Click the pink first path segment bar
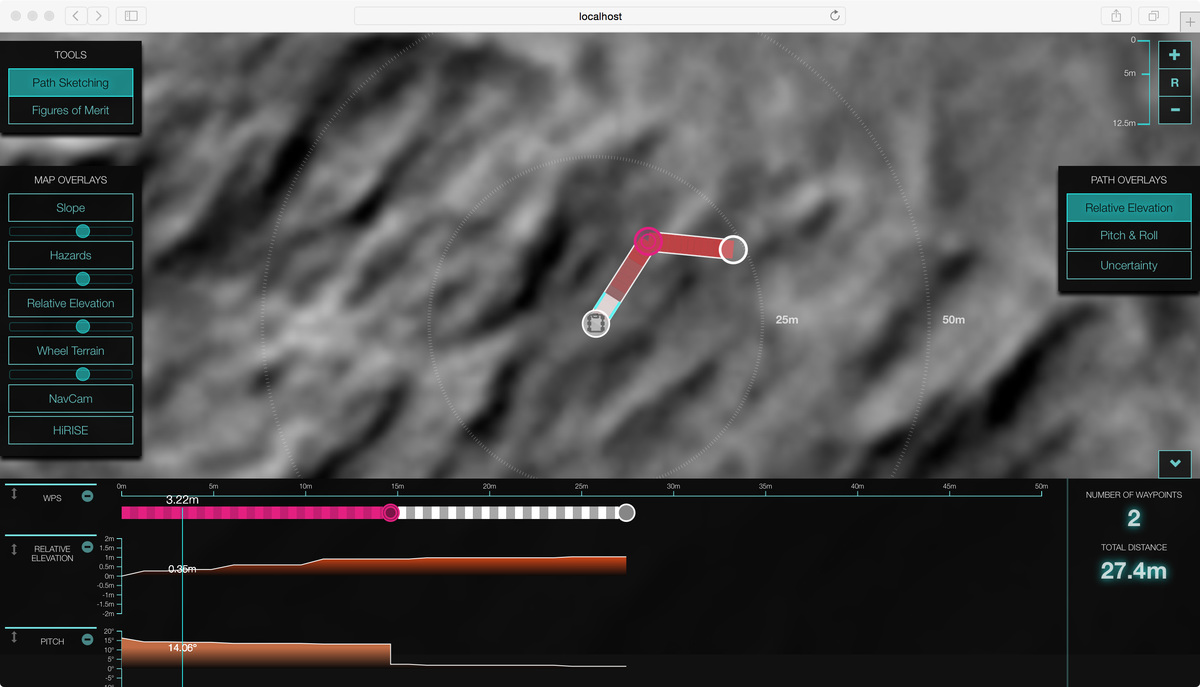This screenshot has height=687, width=1200. click(x=252, y=513)
